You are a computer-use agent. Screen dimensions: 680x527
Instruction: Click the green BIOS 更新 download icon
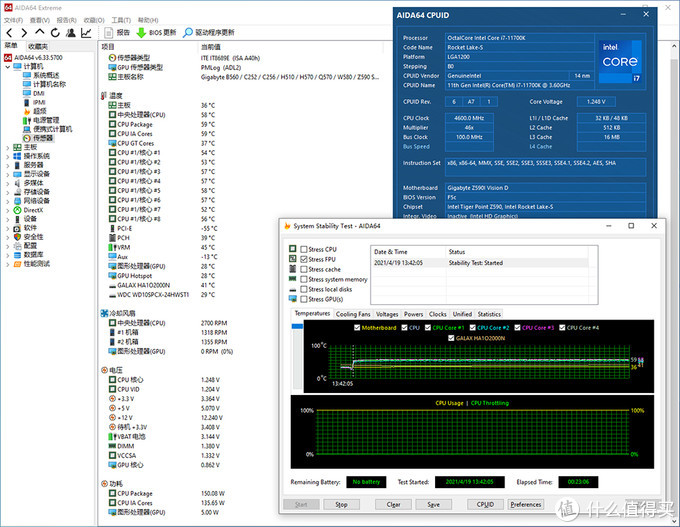point(141,32)
